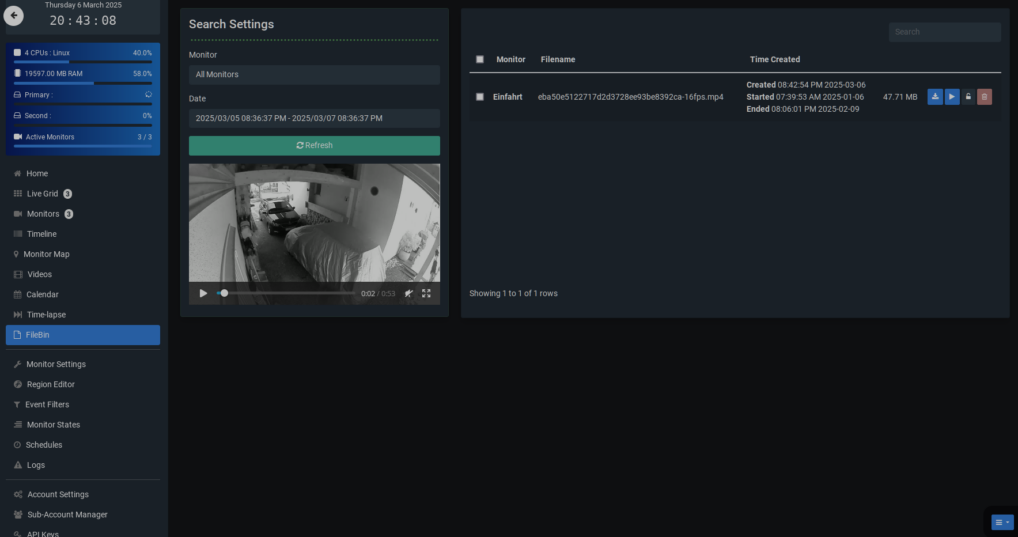
Task: Click the green Refresh button
Action: (x=314, y=146)
